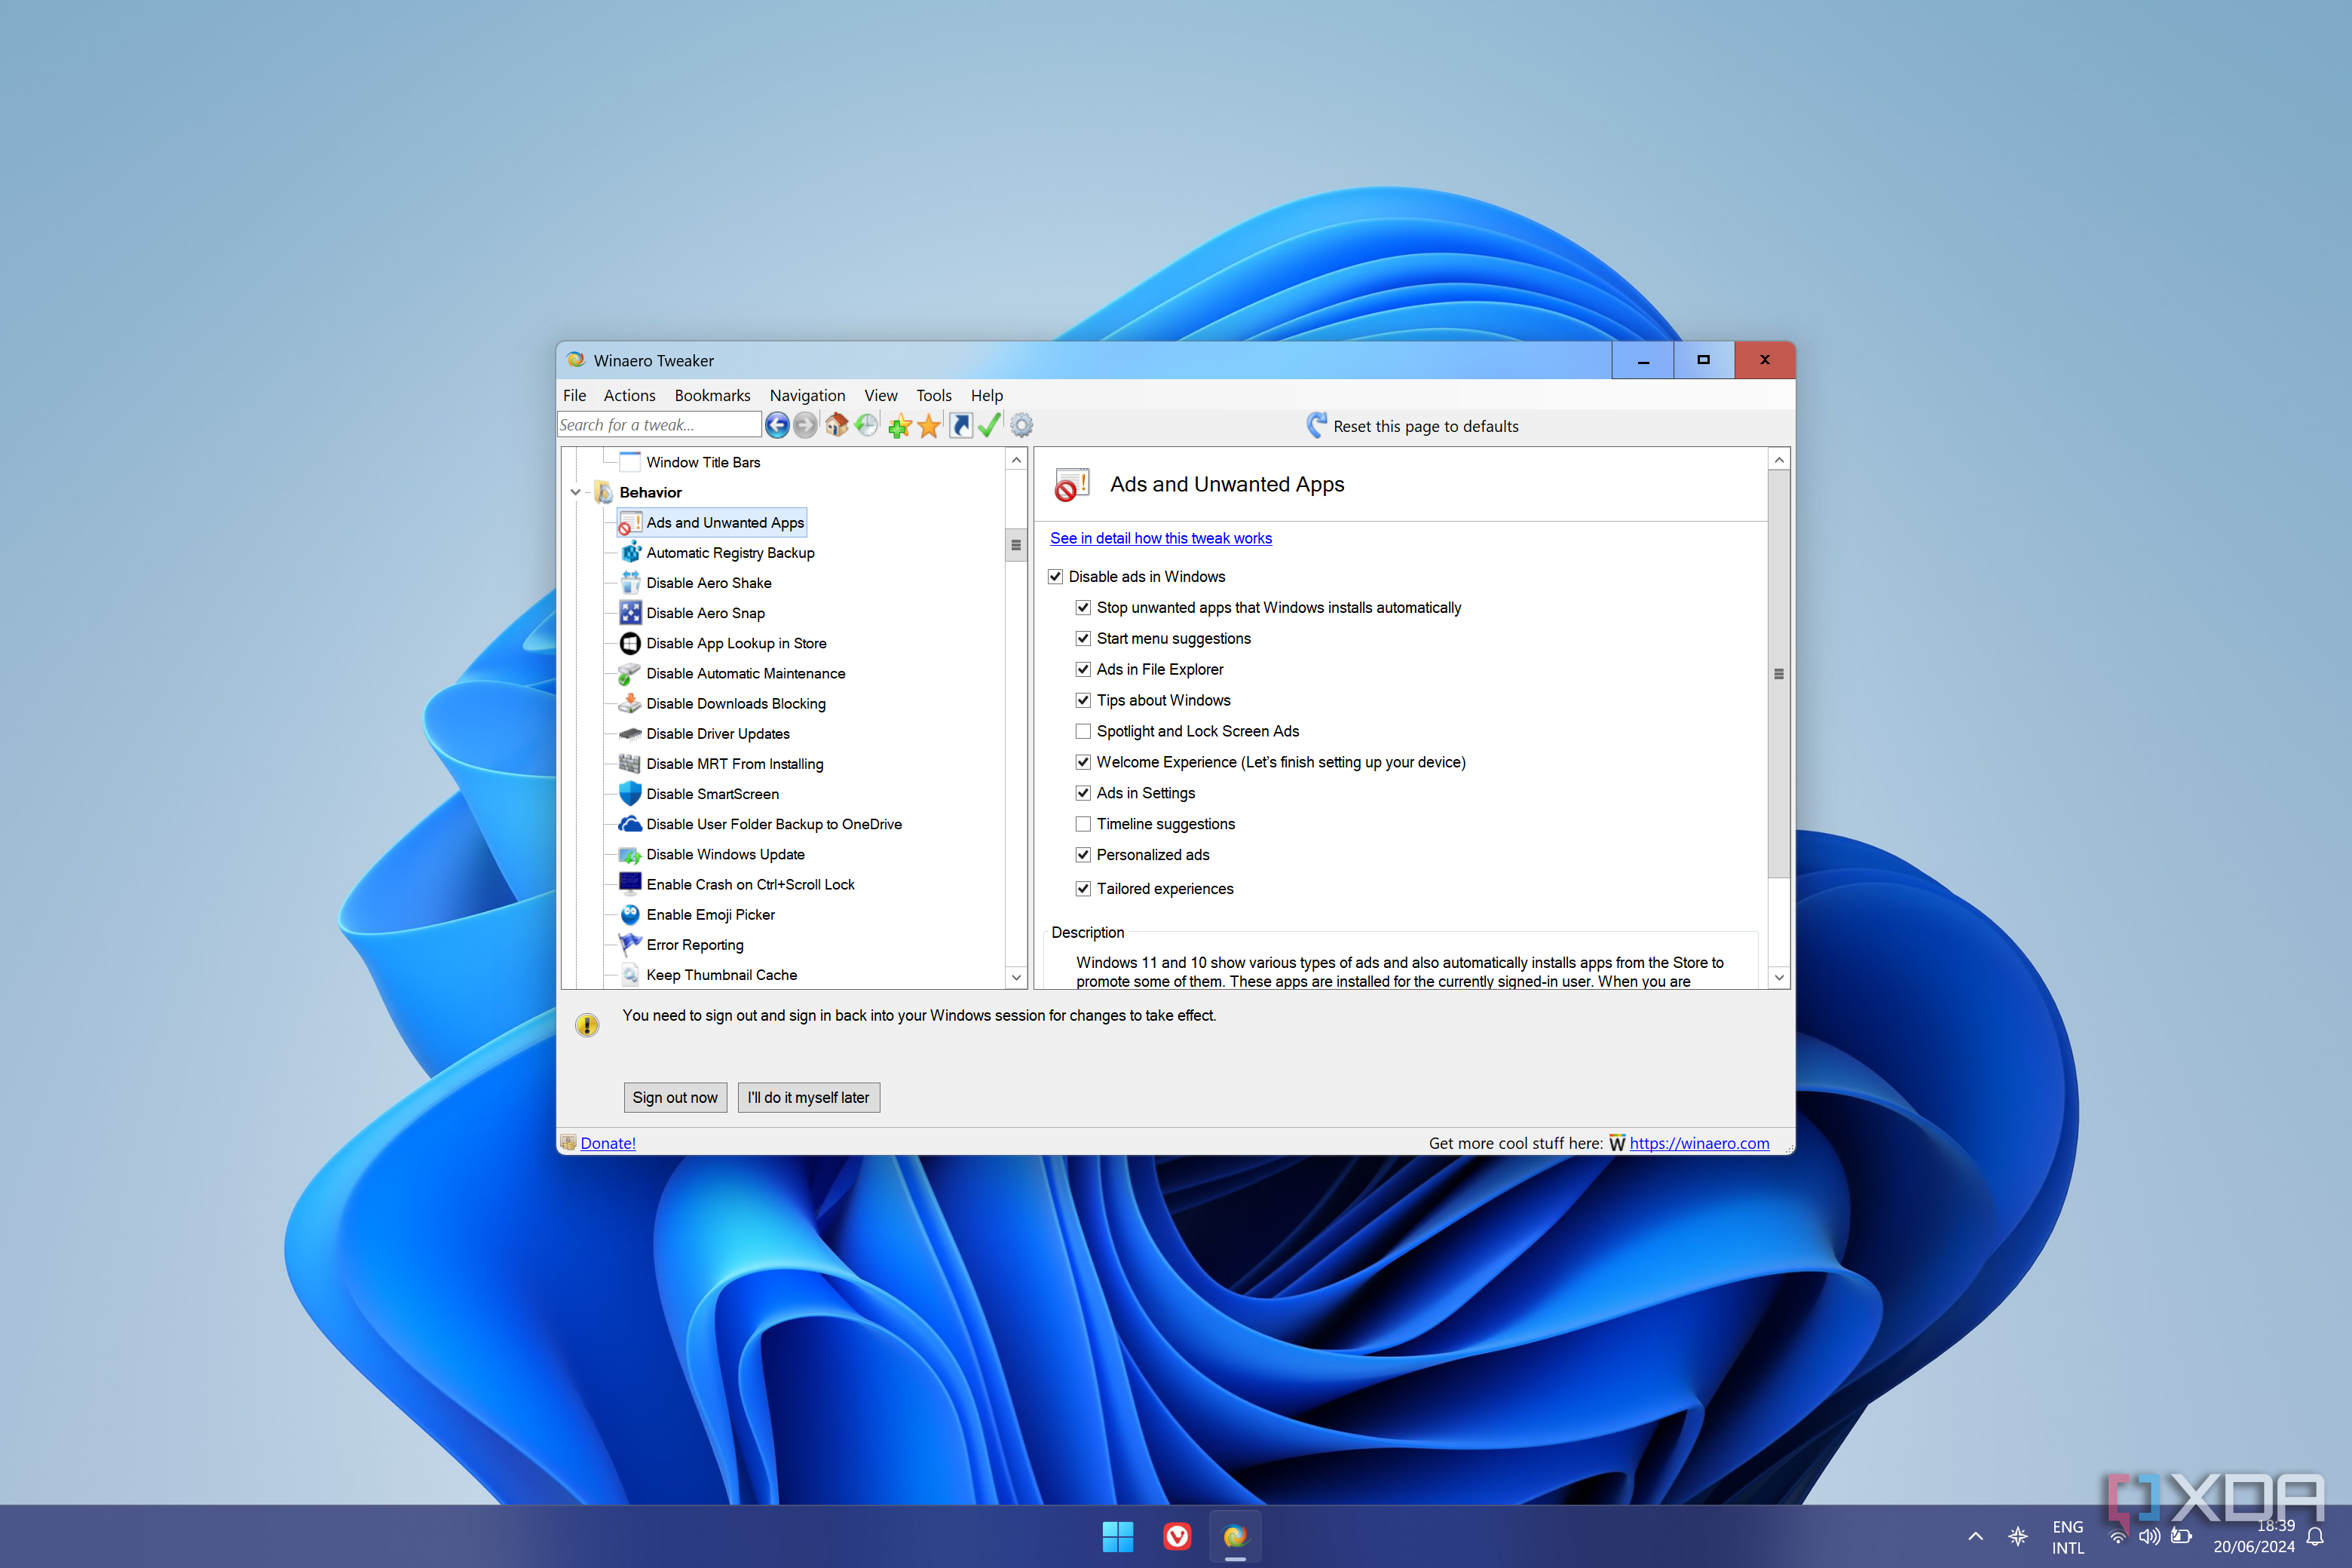The height and width of the screenshot is (1568, 2352).
Task: Click the blue Back navigation arrow
Action: (x=776, y=425)
